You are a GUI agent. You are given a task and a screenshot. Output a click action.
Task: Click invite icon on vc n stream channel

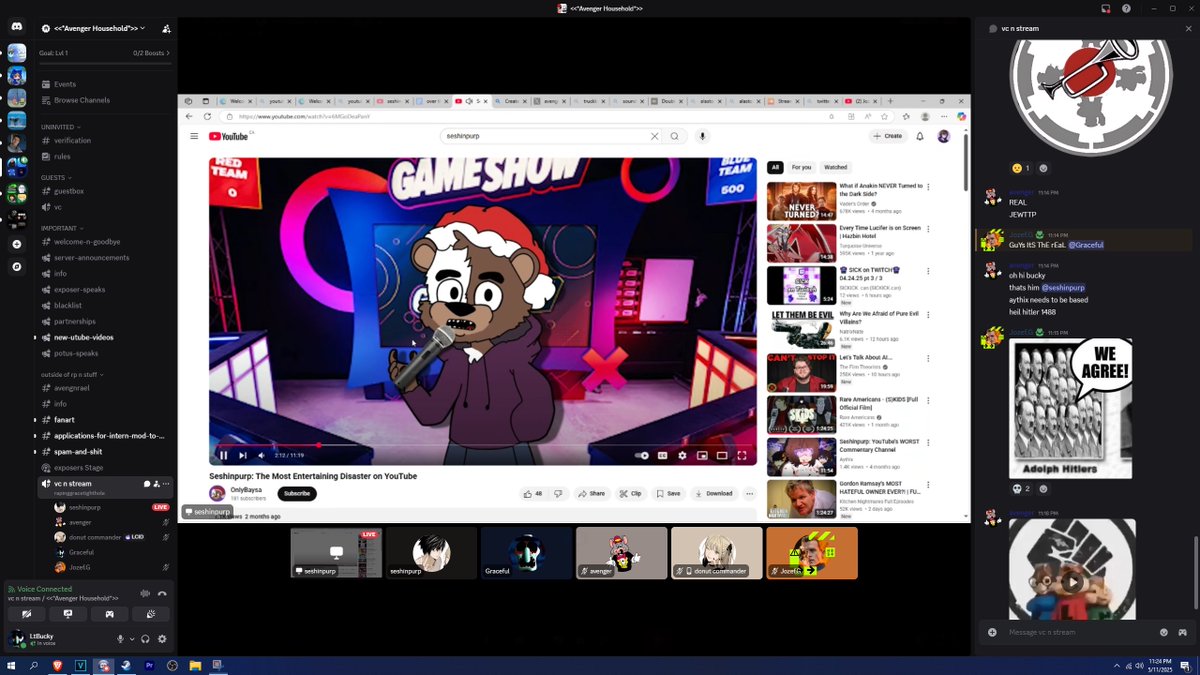[x=157, y=484]
